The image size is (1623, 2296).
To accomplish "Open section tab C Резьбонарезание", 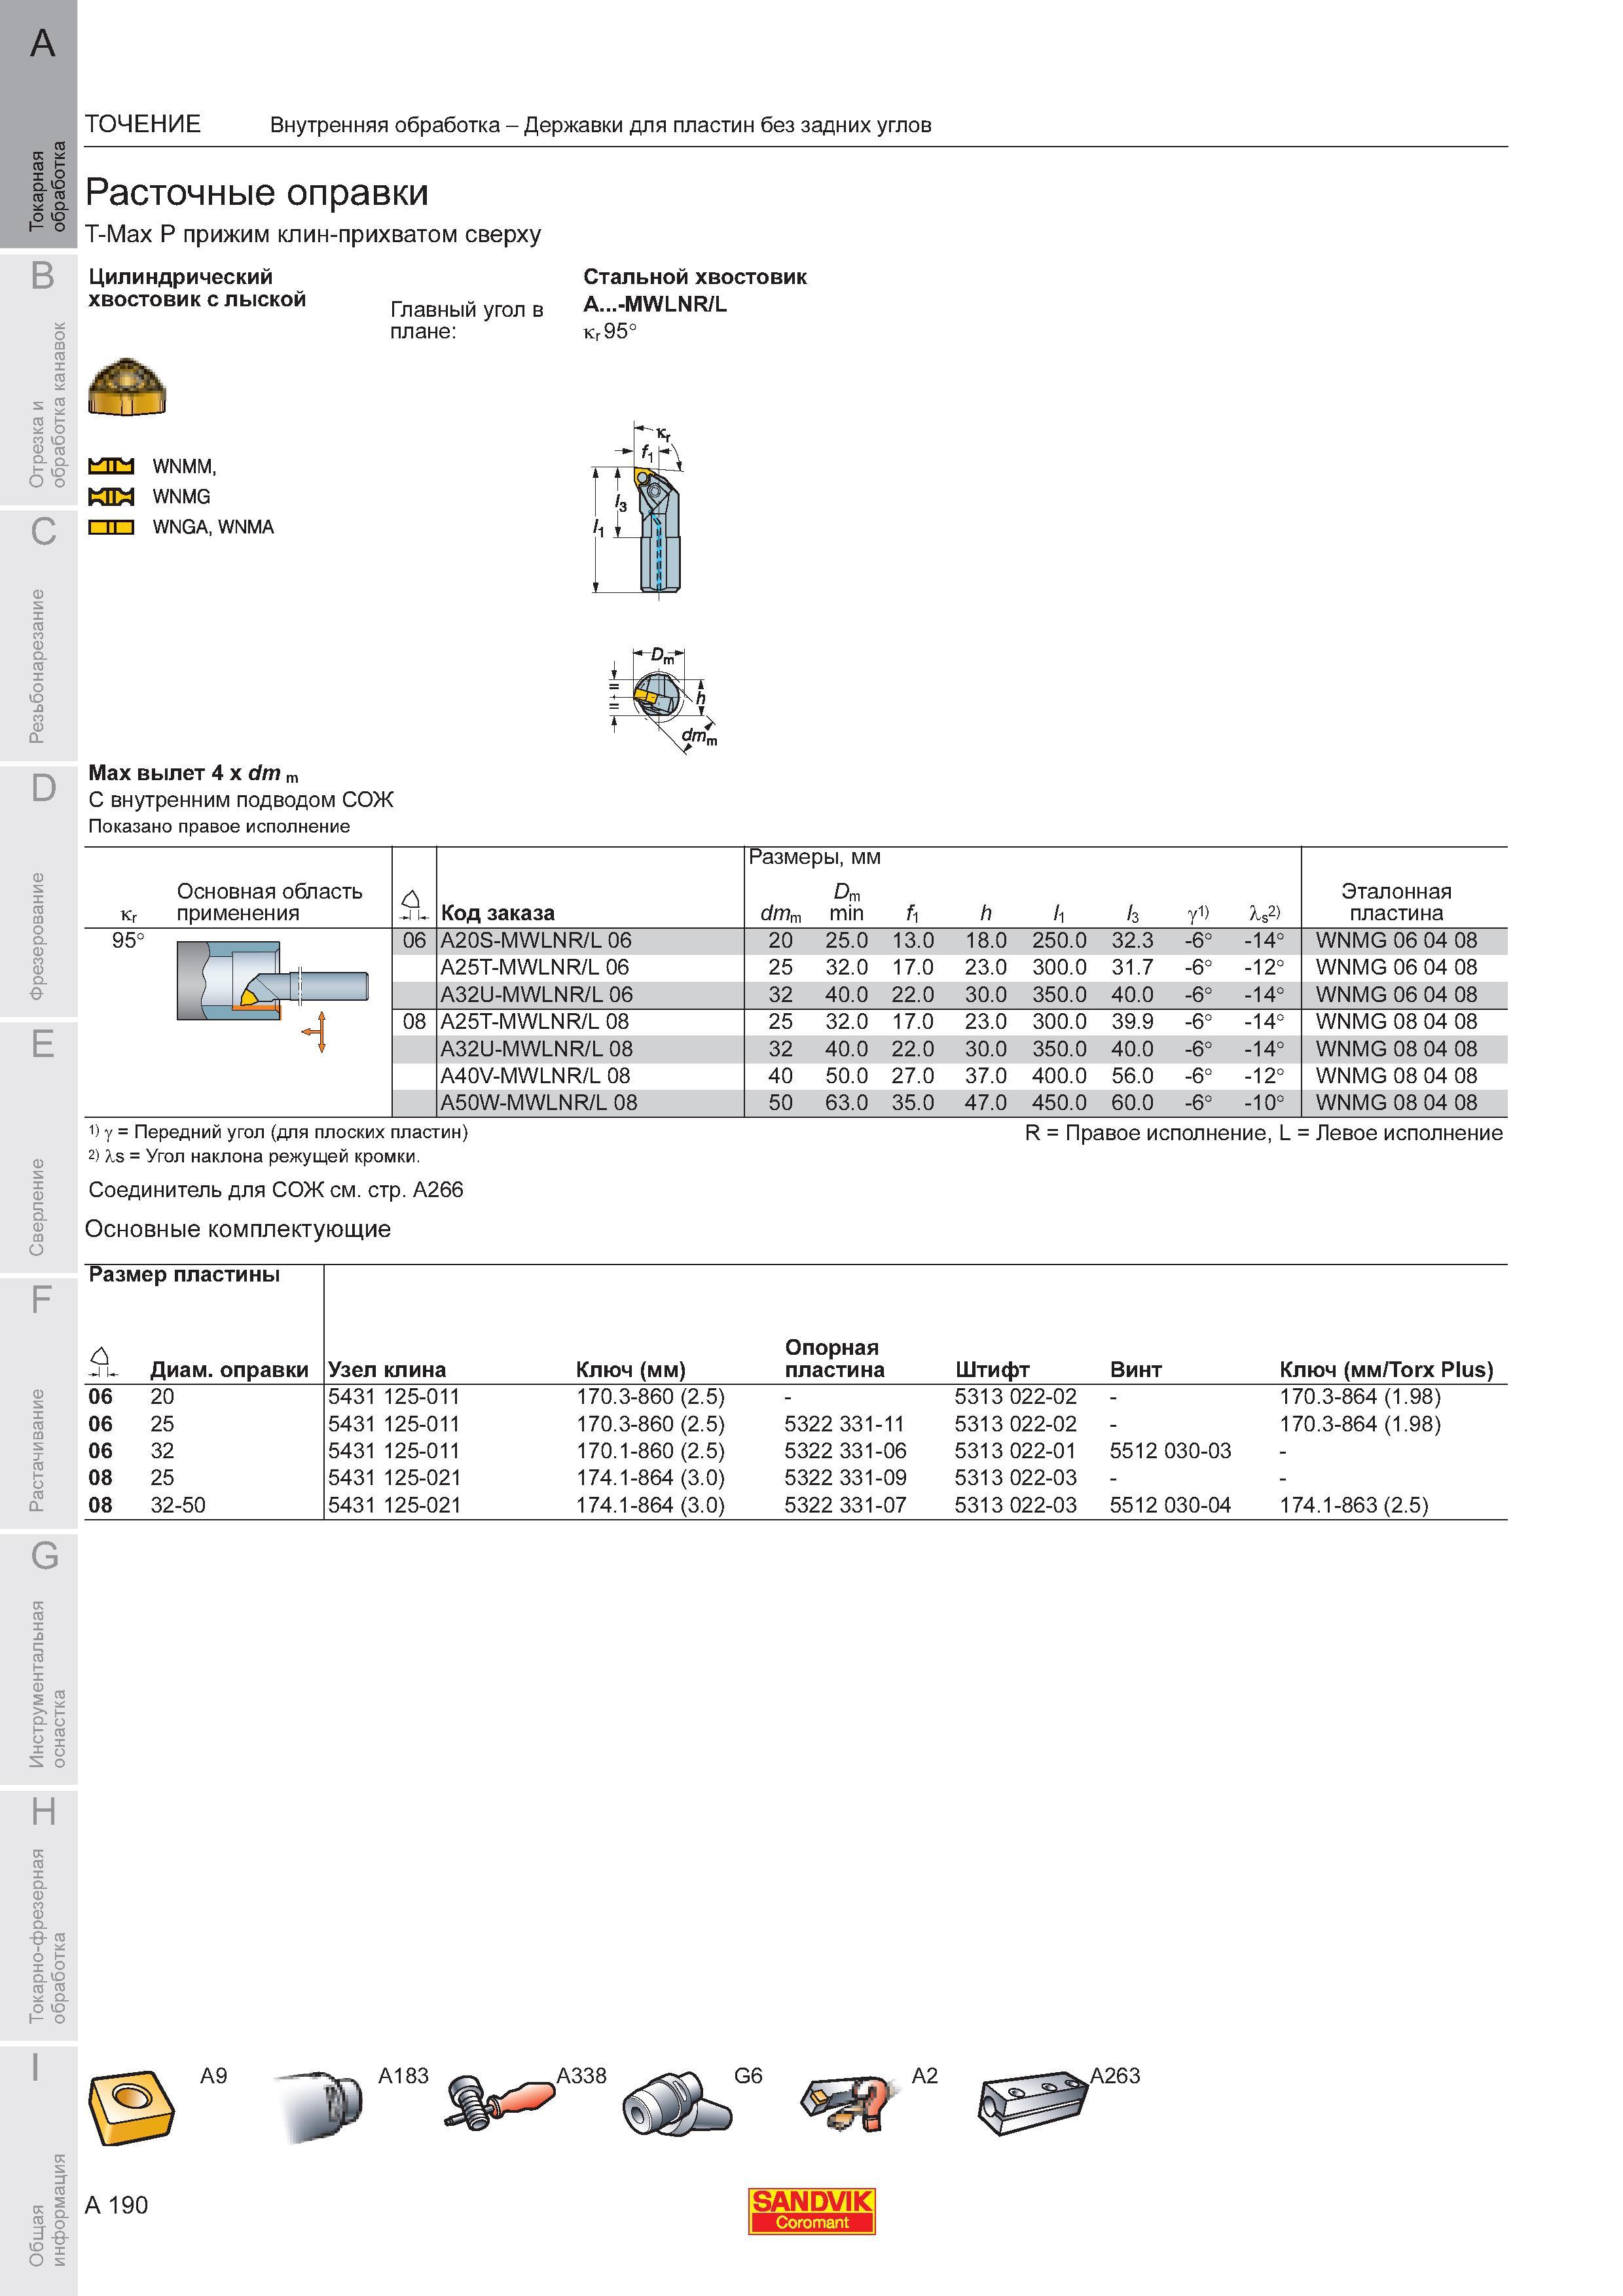I will 39,636.
